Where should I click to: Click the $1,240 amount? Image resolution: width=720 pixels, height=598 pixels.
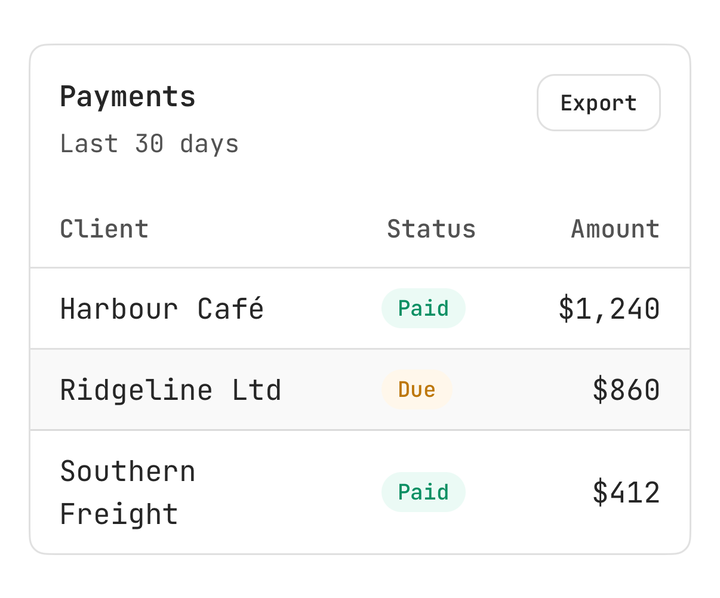pyautogui.click(x=609, y=309)
